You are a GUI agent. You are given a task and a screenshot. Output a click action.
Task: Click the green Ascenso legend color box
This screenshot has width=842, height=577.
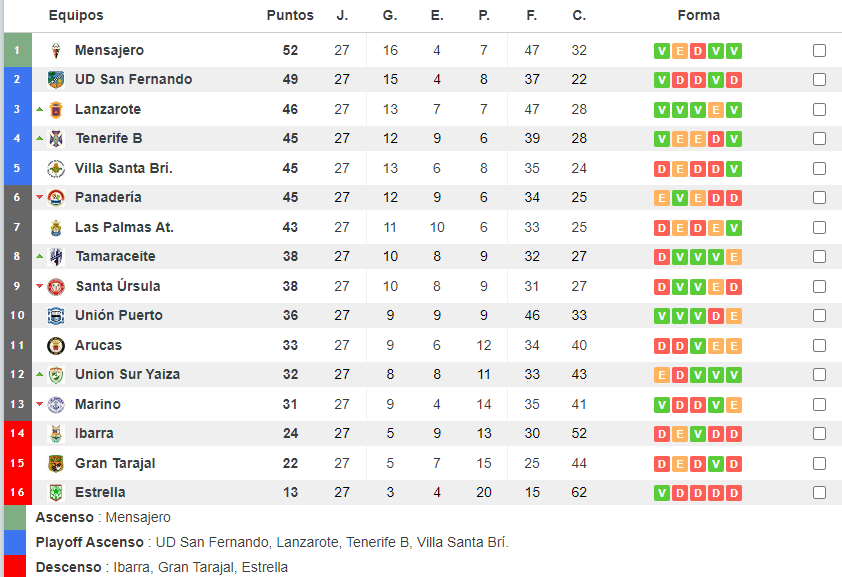coord(17,517)
